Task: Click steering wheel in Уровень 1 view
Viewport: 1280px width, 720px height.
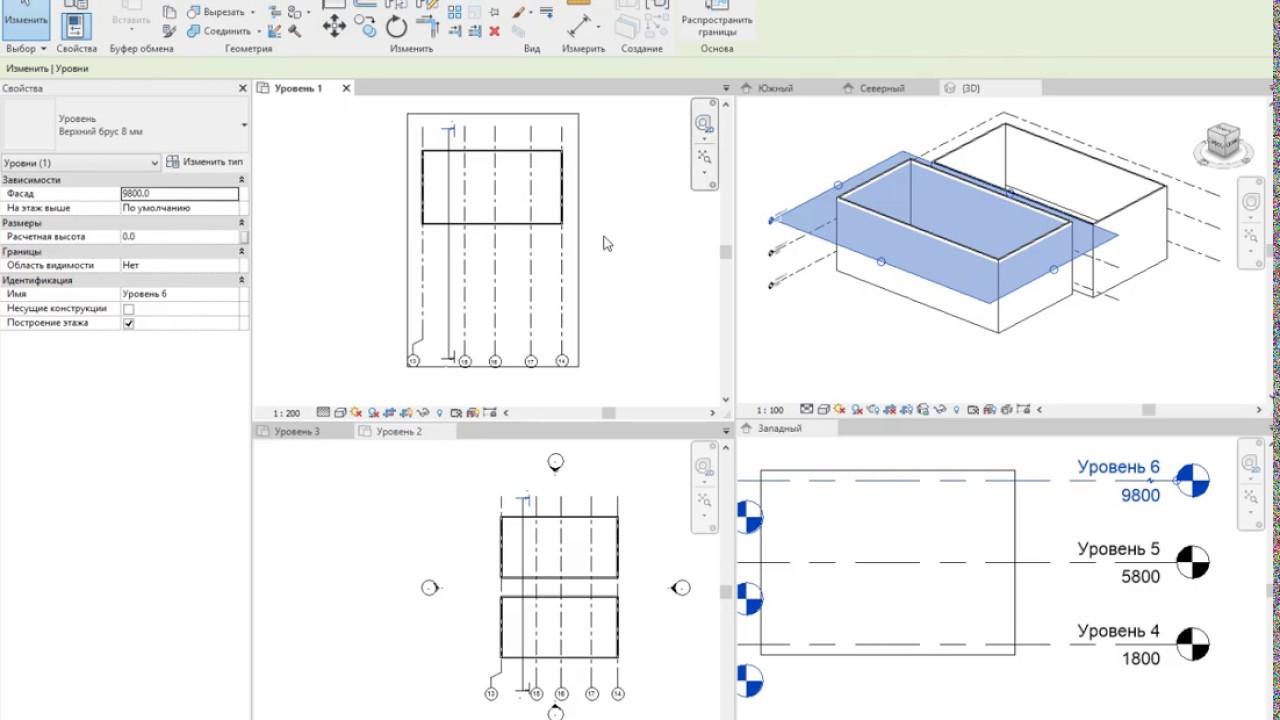Action: pos(704,124)
